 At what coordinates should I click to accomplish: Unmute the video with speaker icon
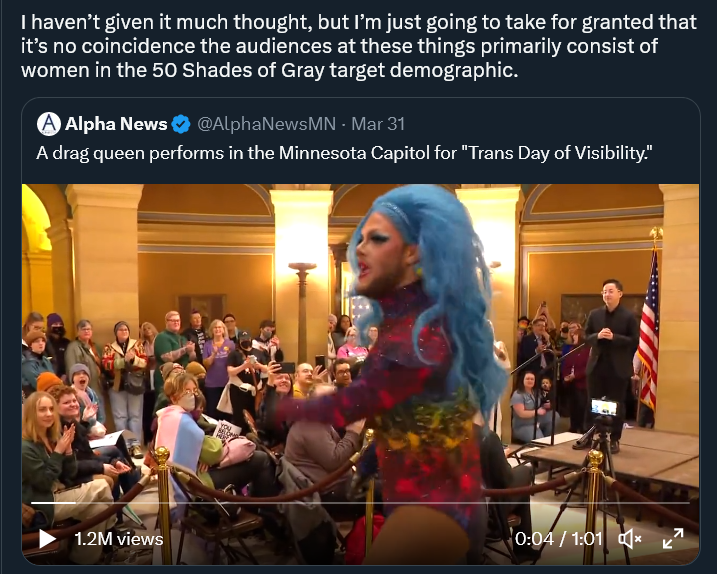tap(630, 539)
